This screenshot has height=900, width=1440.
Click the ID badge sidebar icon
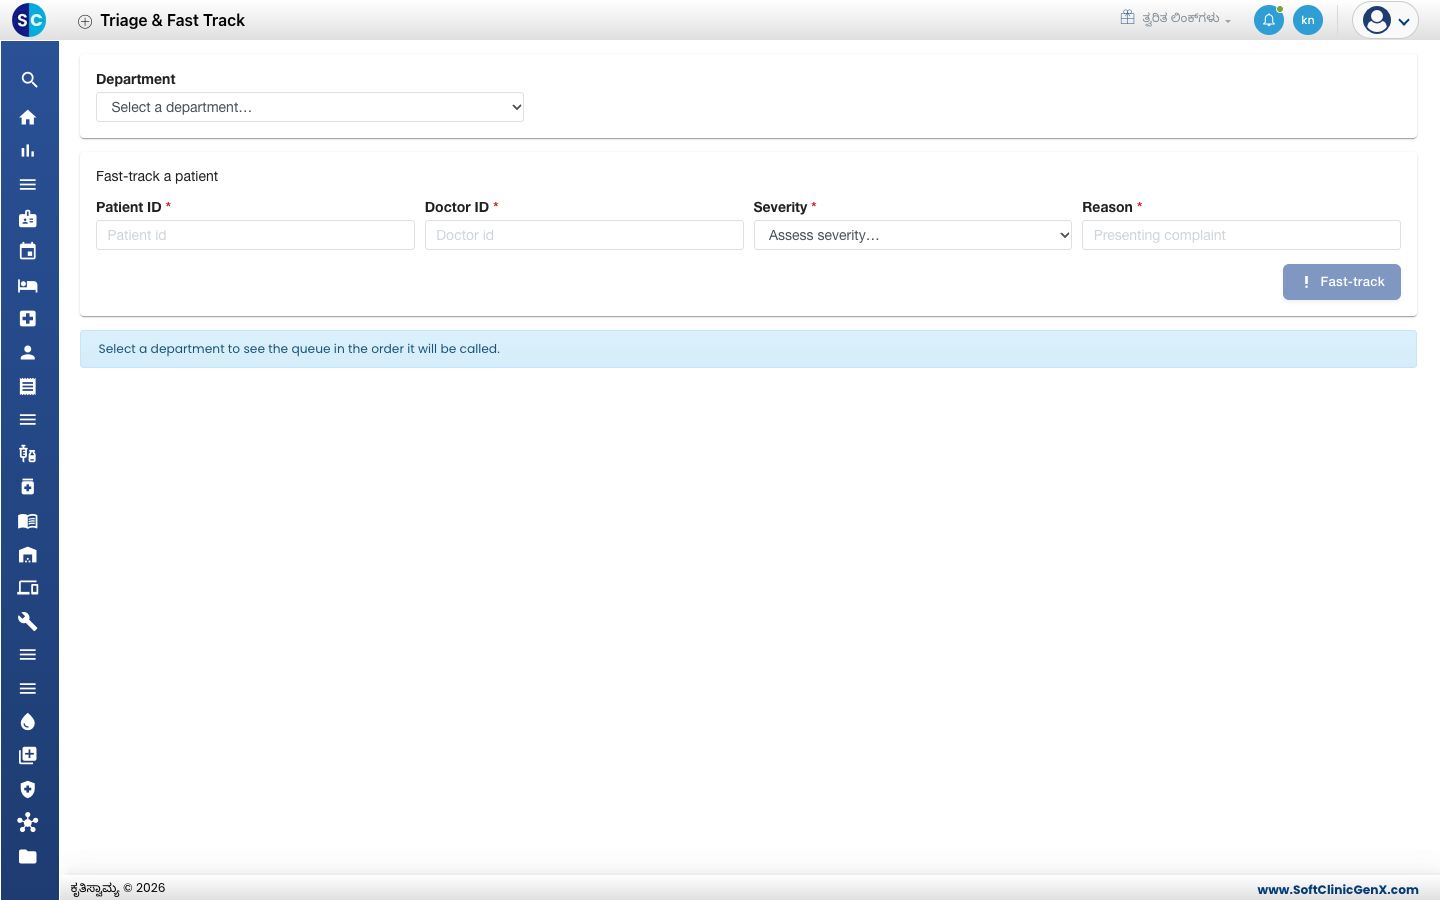(28, 218)
